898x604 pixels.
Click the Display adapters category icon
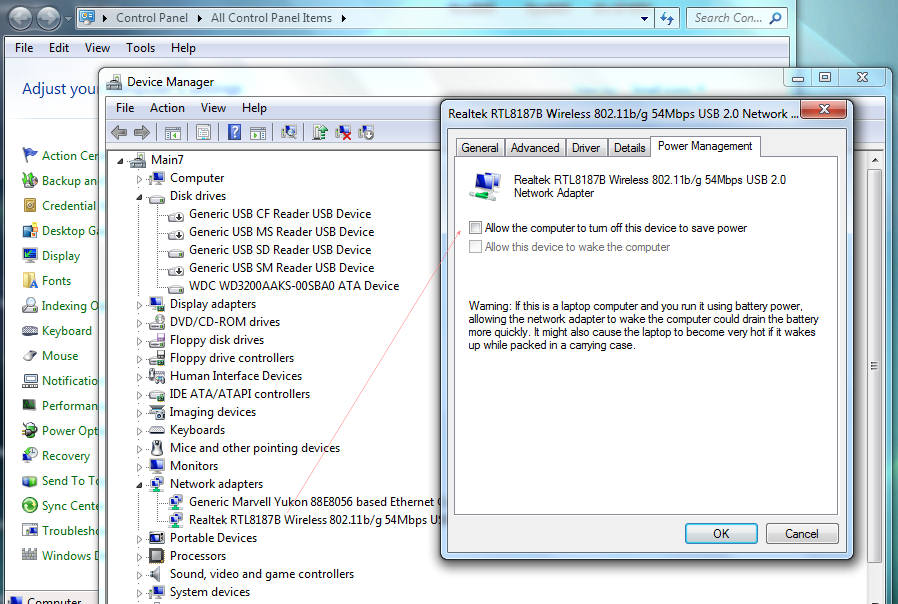coord(156,304)
